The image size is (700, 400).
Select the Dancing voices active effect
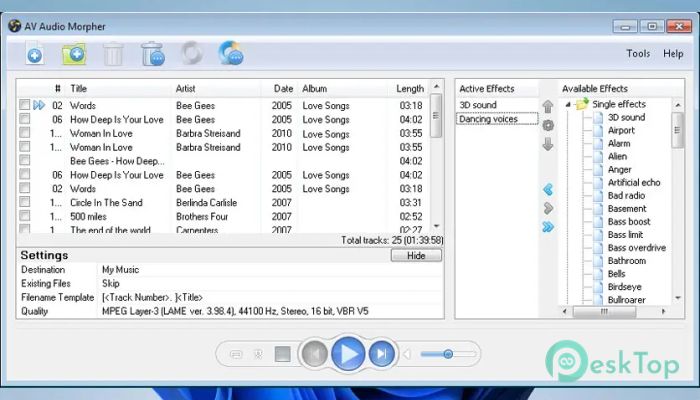click(x=497, y=119)
